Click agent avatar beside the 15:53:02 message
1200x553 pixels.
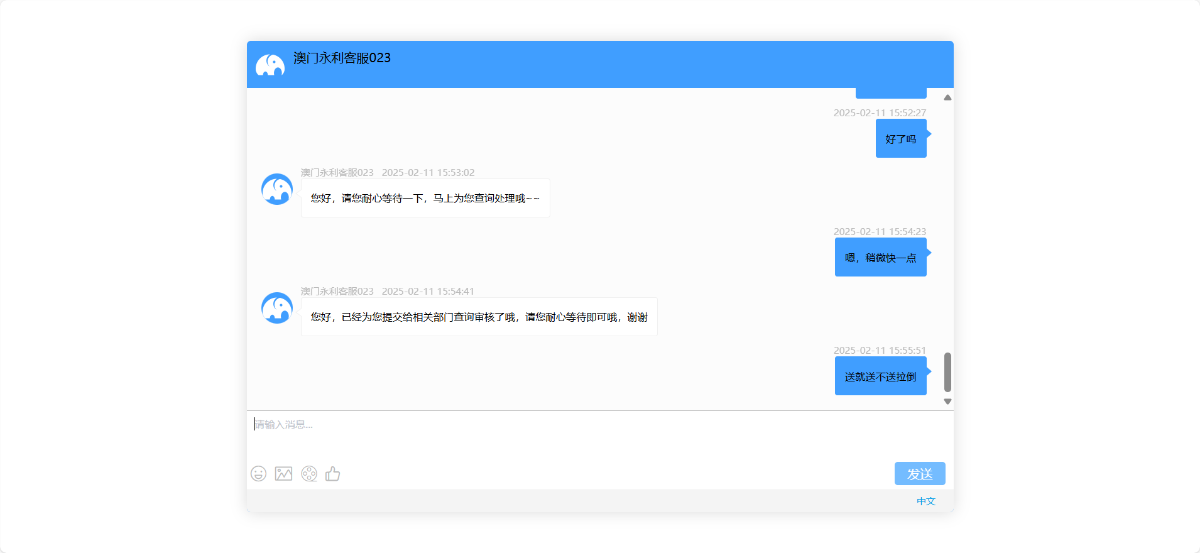(x=277, y=189)
